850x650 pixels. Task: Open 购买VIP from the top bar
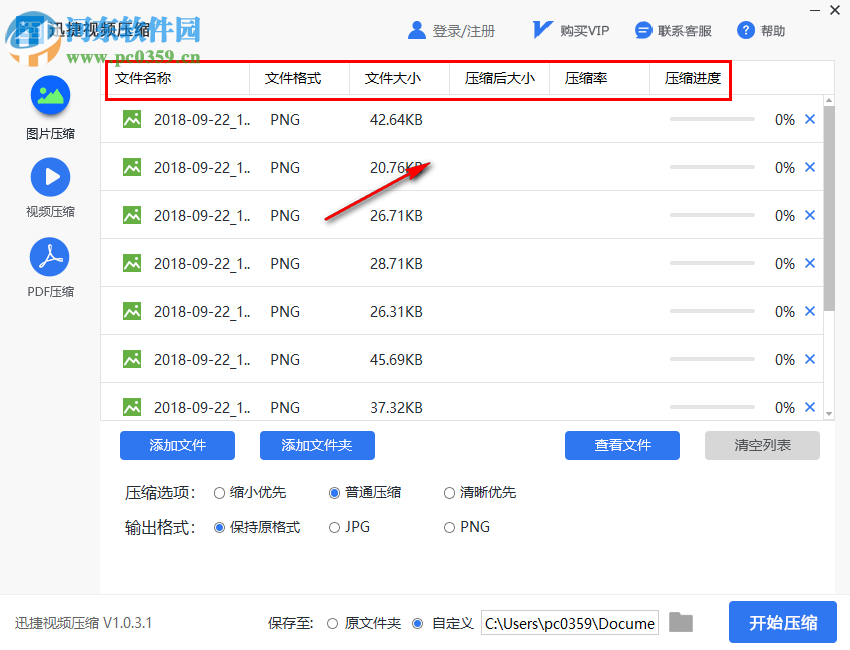569,30
